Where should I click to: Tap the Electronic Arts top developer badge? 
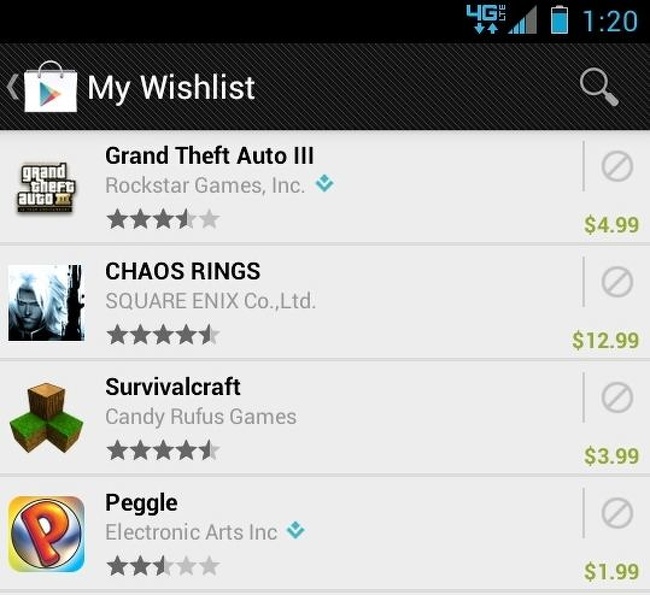(296, 530)
